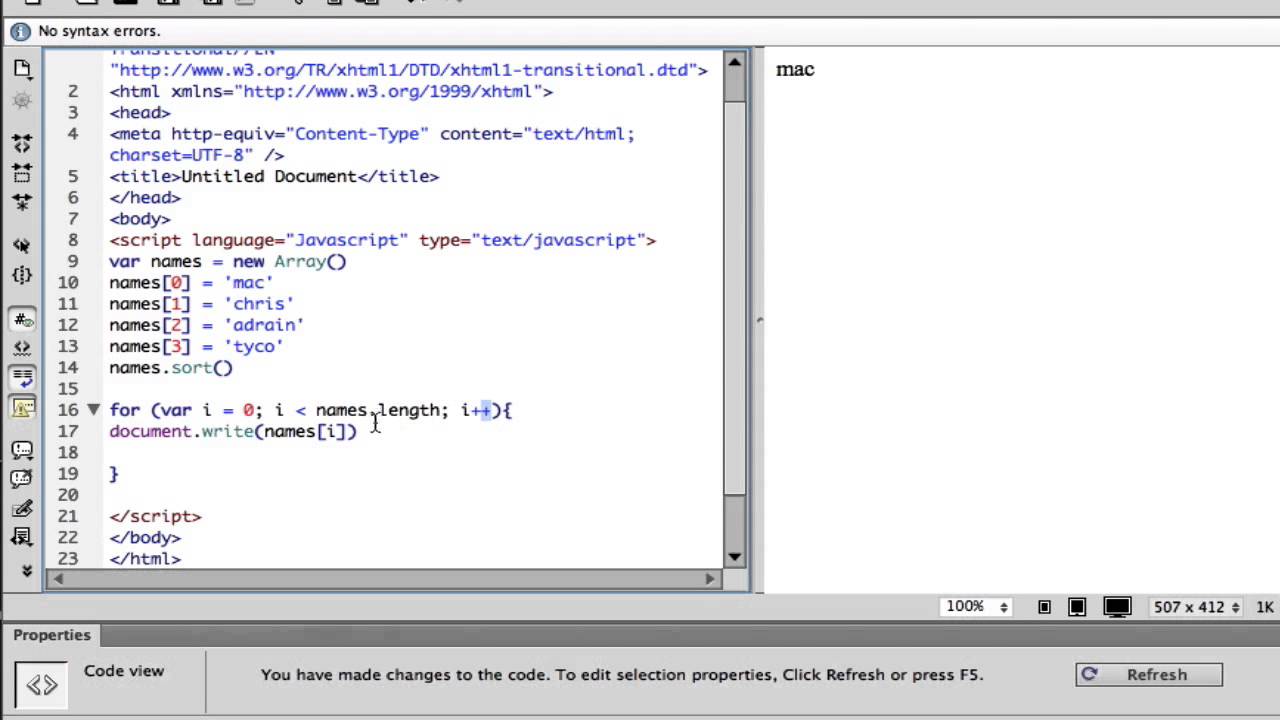This screenshot has width=1280, height=720.
Task: Click 'var names = new Array()' on line 9
Action: tap(228, 262)
